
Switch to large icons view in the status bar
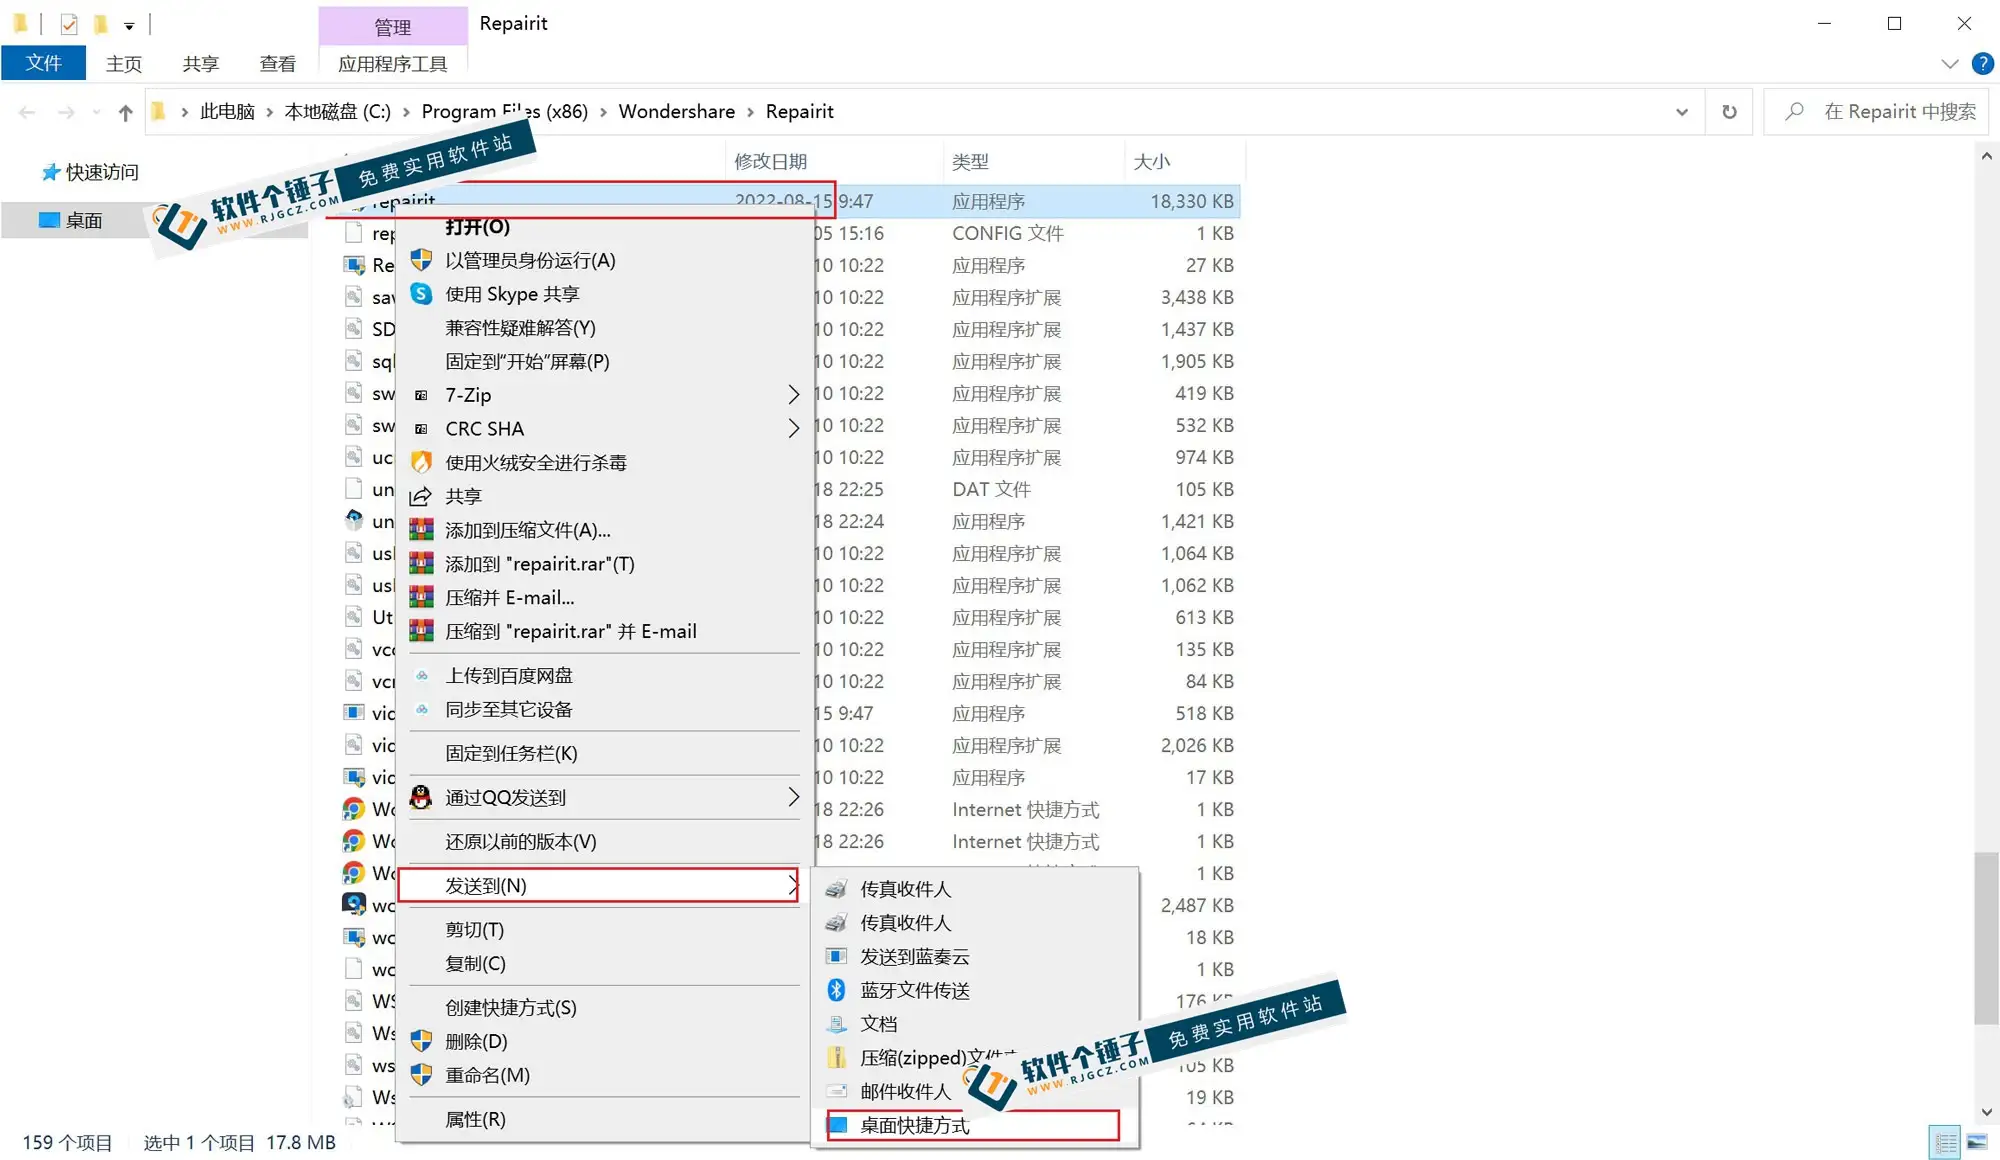coord(1977,1141)
